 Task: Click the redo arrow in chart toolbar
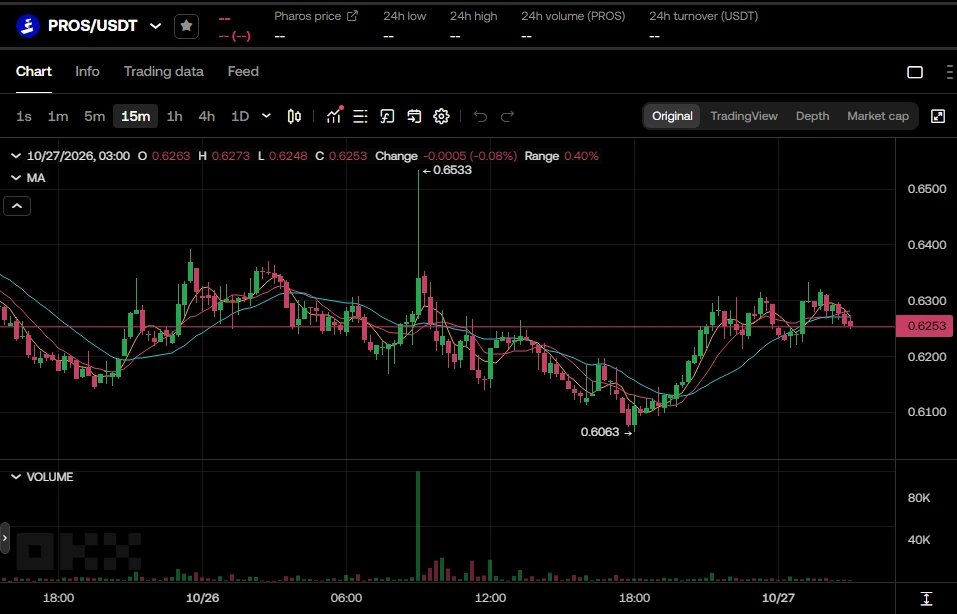coord(507,116)
